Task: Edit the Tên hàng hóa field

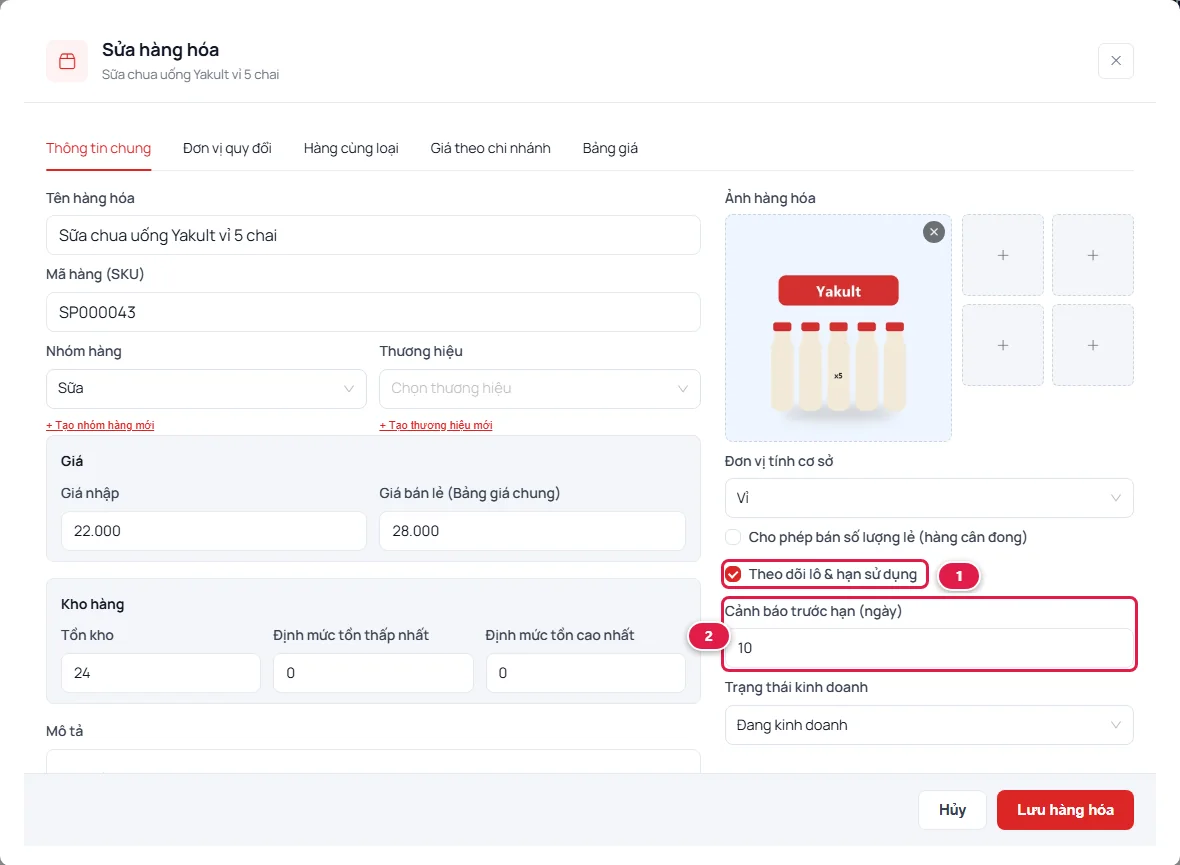Action: tap(373, 236)
